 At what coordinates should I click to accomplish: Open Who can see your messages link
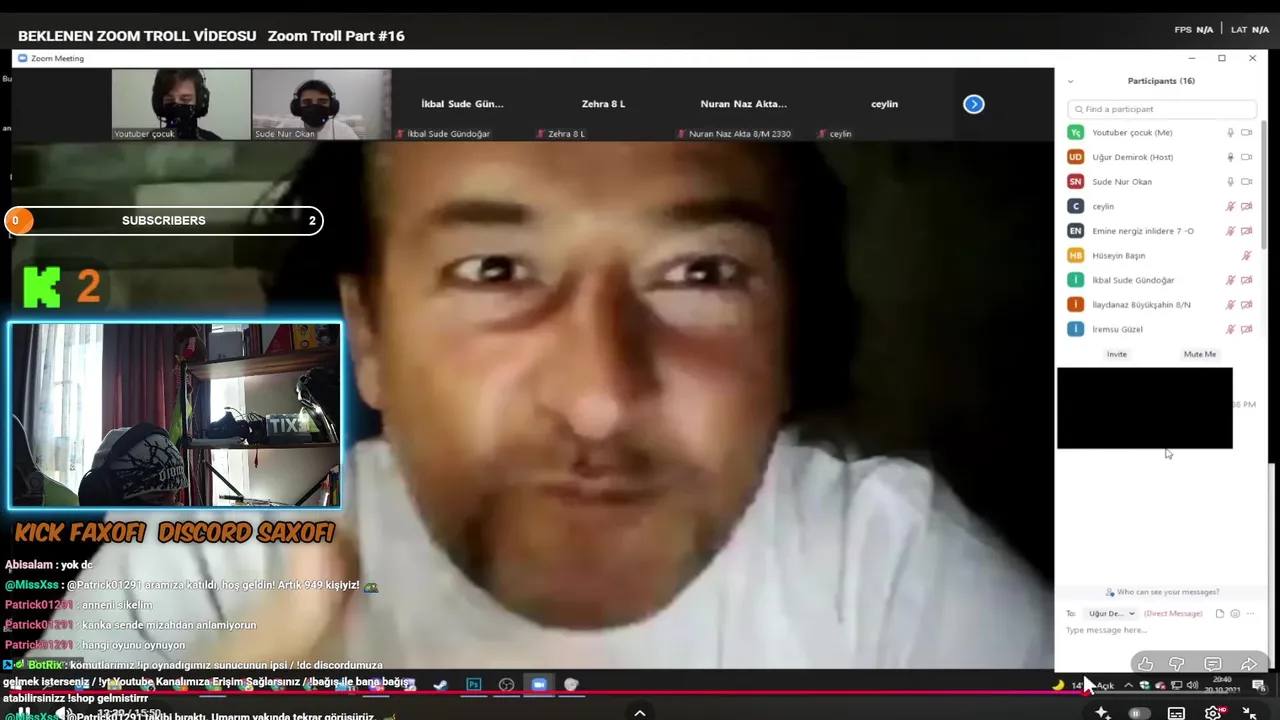[1162, 592]
